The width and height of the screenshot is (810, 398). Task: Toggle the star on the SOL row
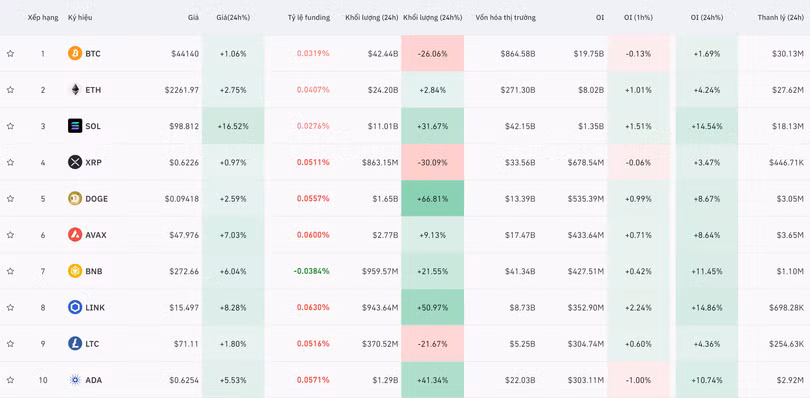[10, 126]
